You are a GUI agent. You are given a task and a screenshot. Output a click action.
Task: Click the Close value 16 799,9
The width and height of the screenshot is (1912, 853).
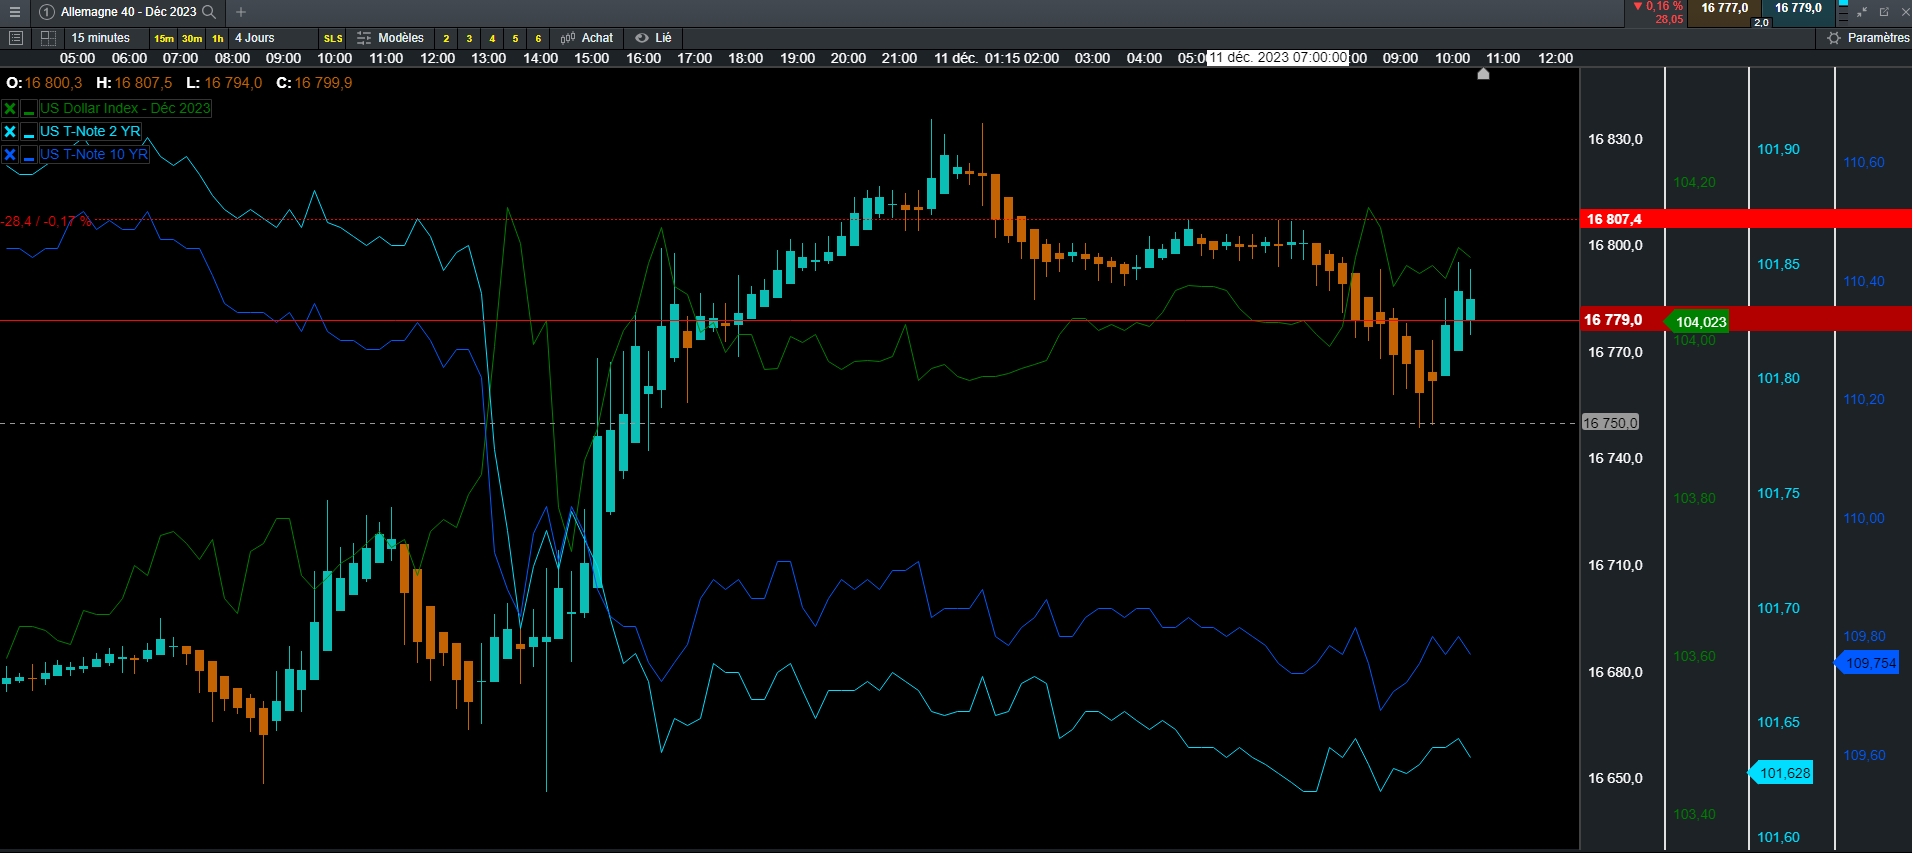pyautogui.click(x=323, y=83)
